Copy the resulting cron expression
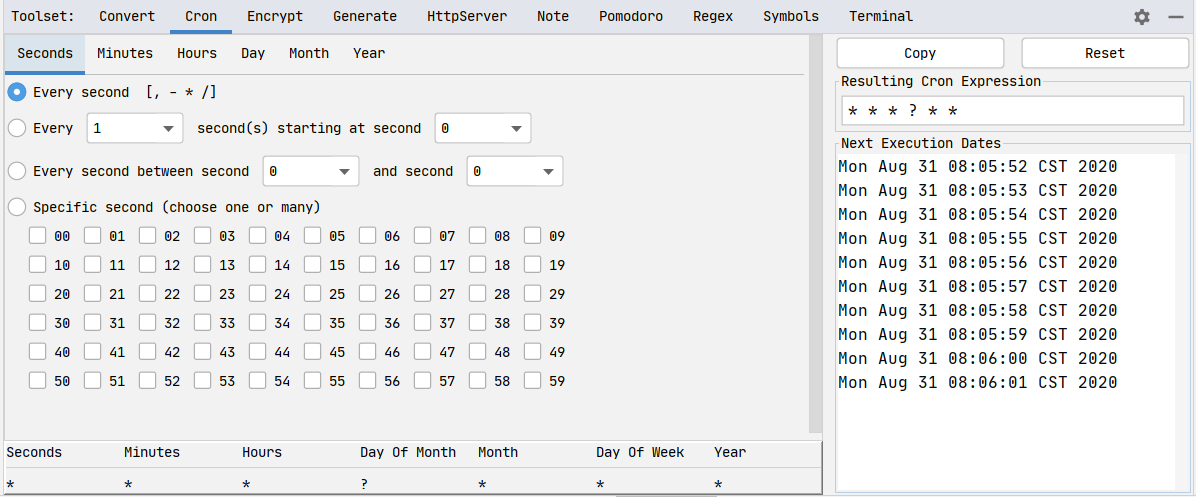The image size is (1196, 497). point(920,53)
